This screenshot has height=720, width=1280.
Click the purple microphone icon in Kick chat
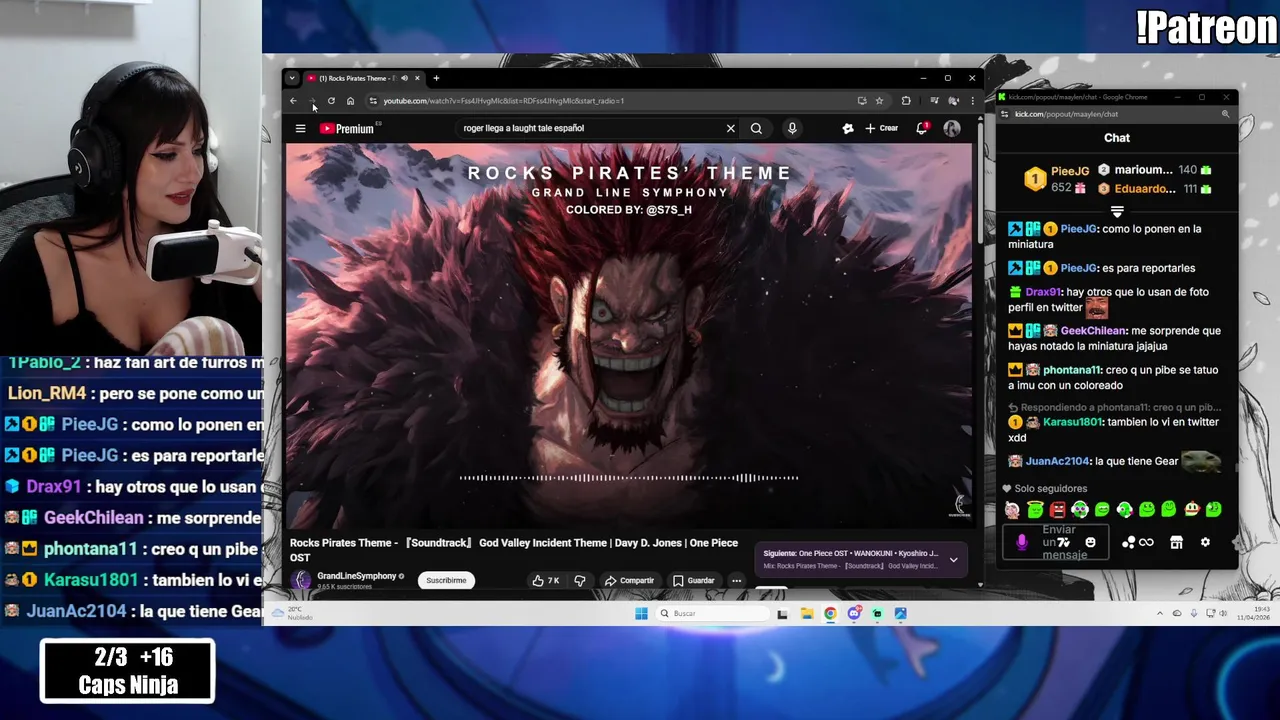[x=1022, y=542]
